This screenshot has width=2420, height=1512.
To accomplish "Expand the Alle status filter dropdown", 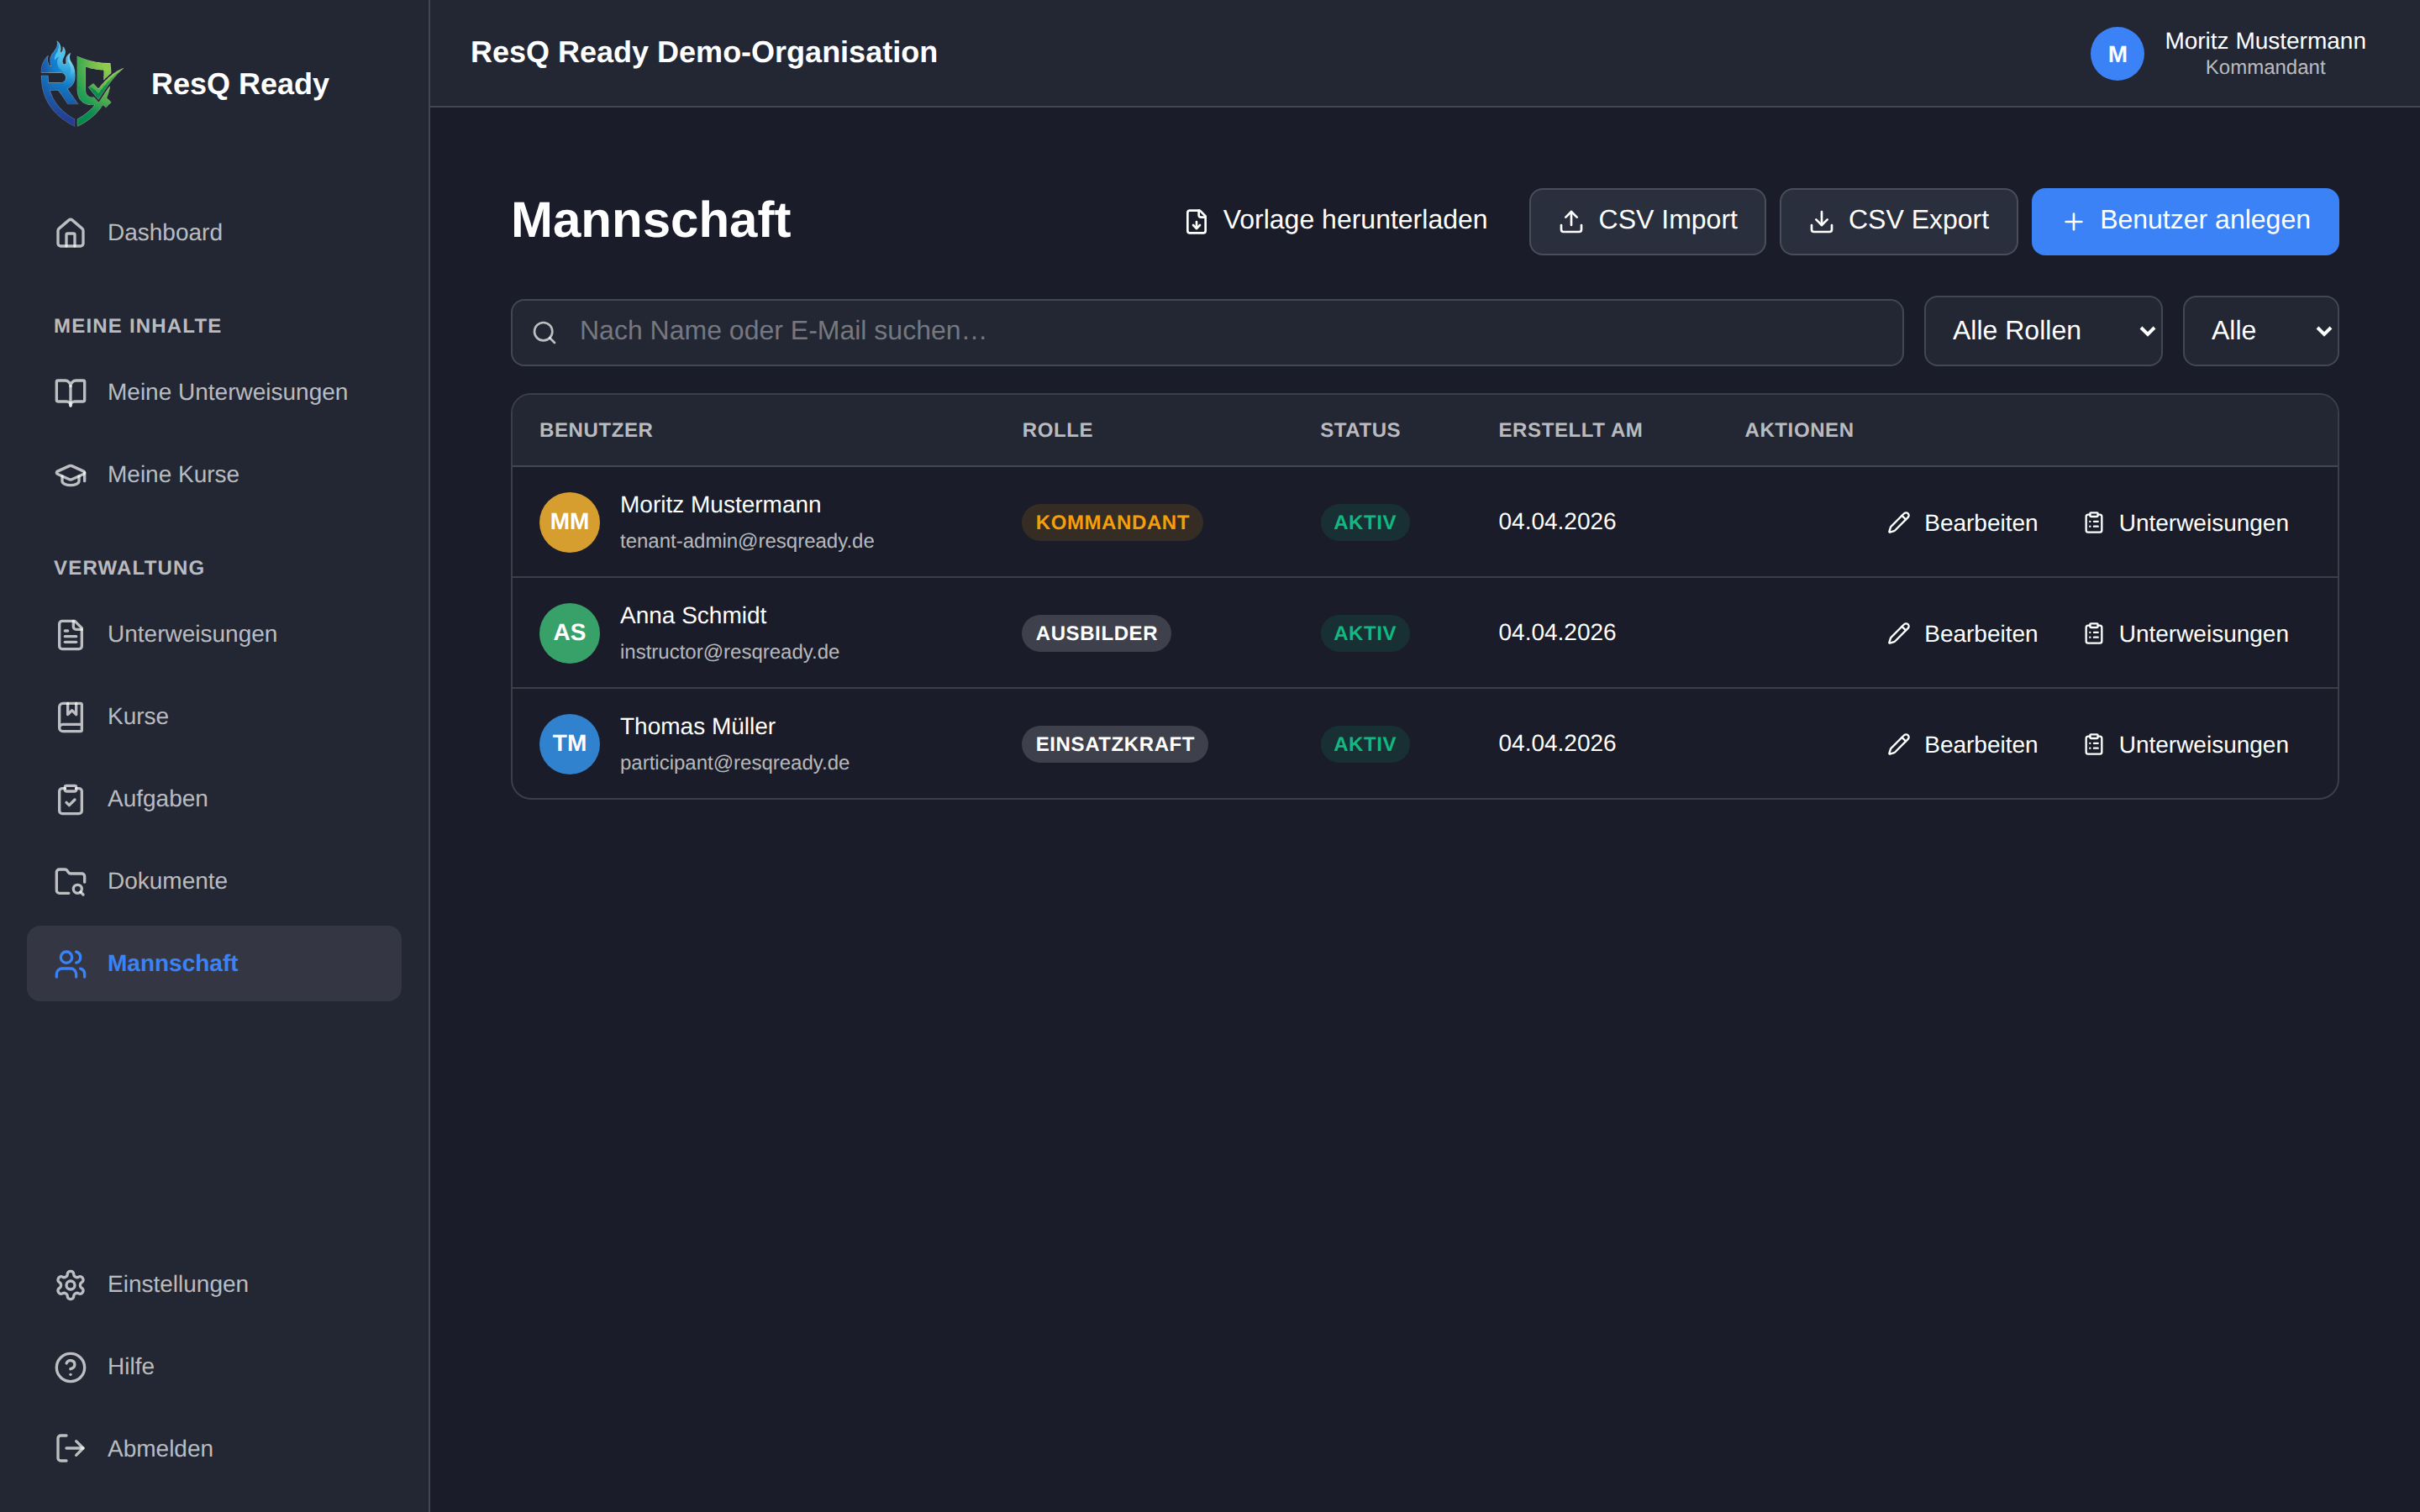I will [2261, 330].
